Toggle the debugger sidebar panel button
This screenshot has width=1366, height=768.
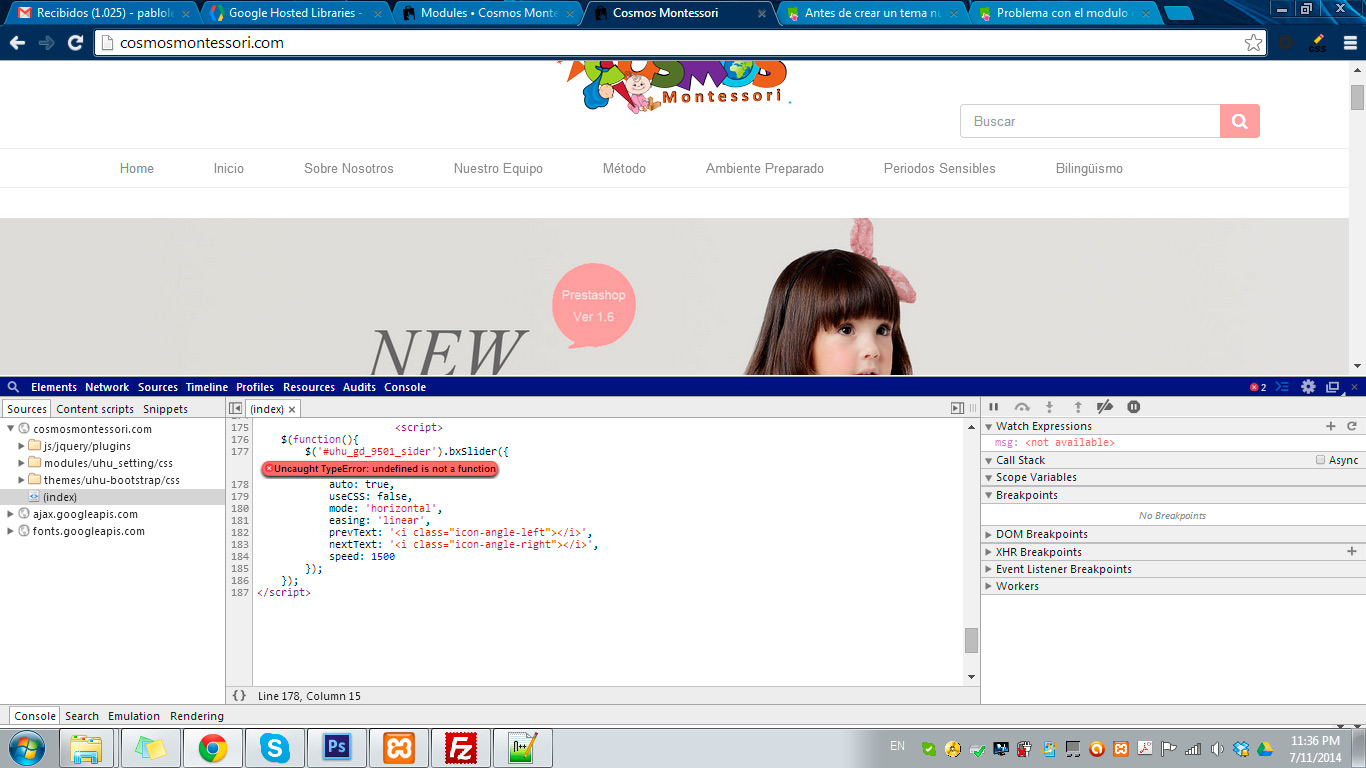click(x=957, y=408)
